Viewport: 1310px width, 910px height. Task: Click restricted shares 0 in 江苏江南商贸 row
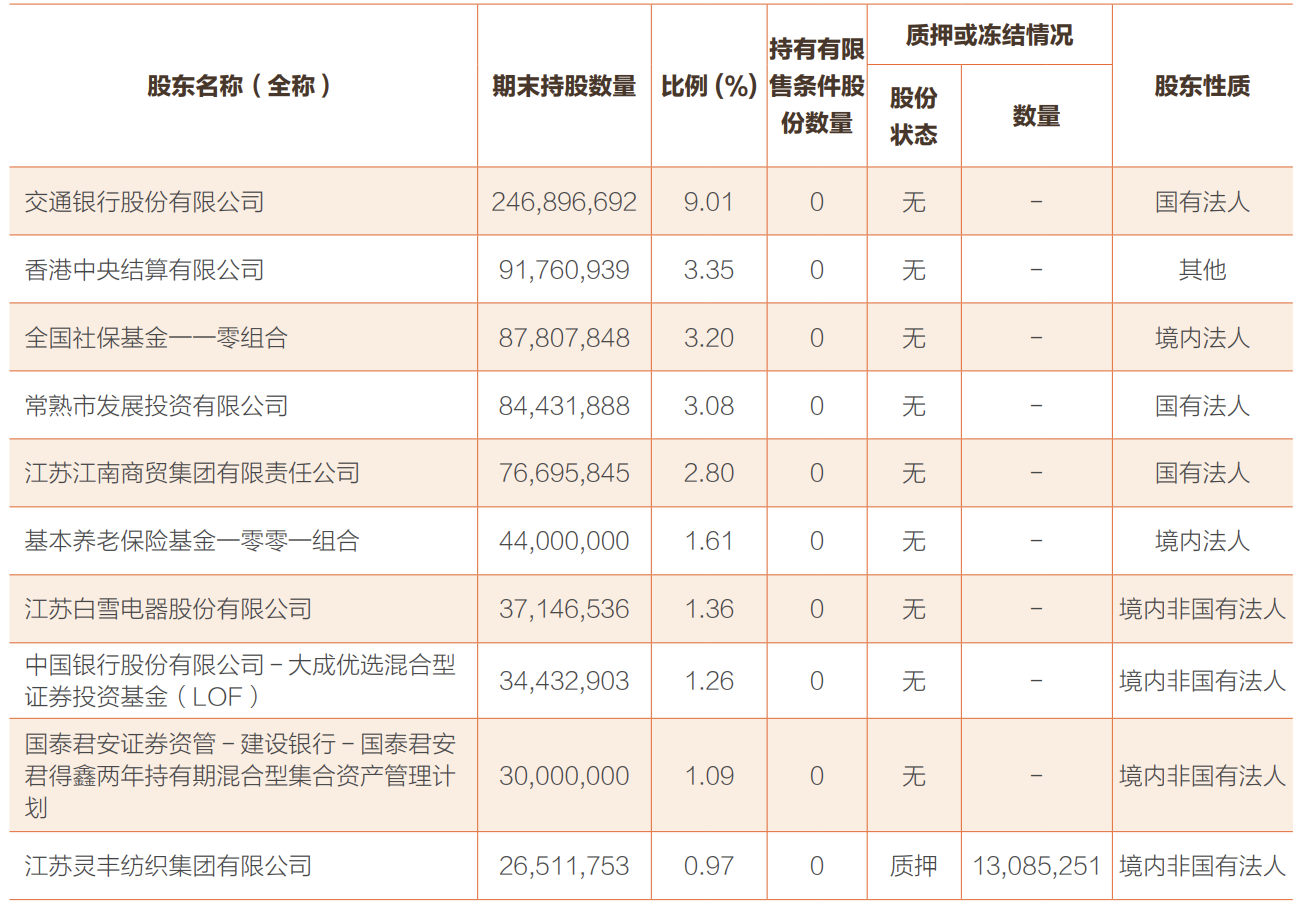[817, 472]
